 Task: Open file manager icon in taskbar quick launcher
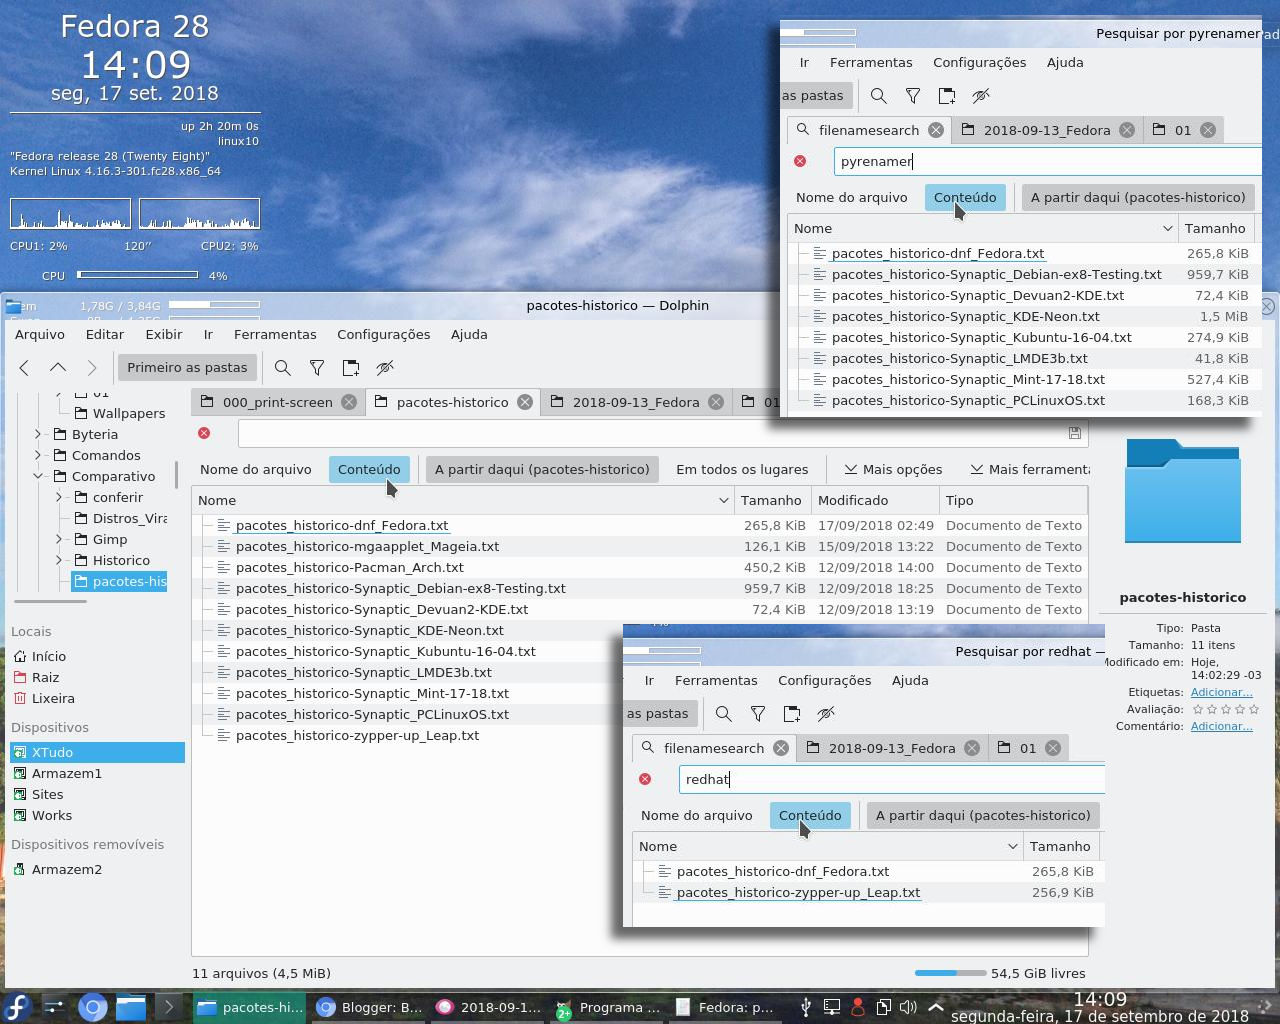pyautogui.click(x=130, y=1007)
